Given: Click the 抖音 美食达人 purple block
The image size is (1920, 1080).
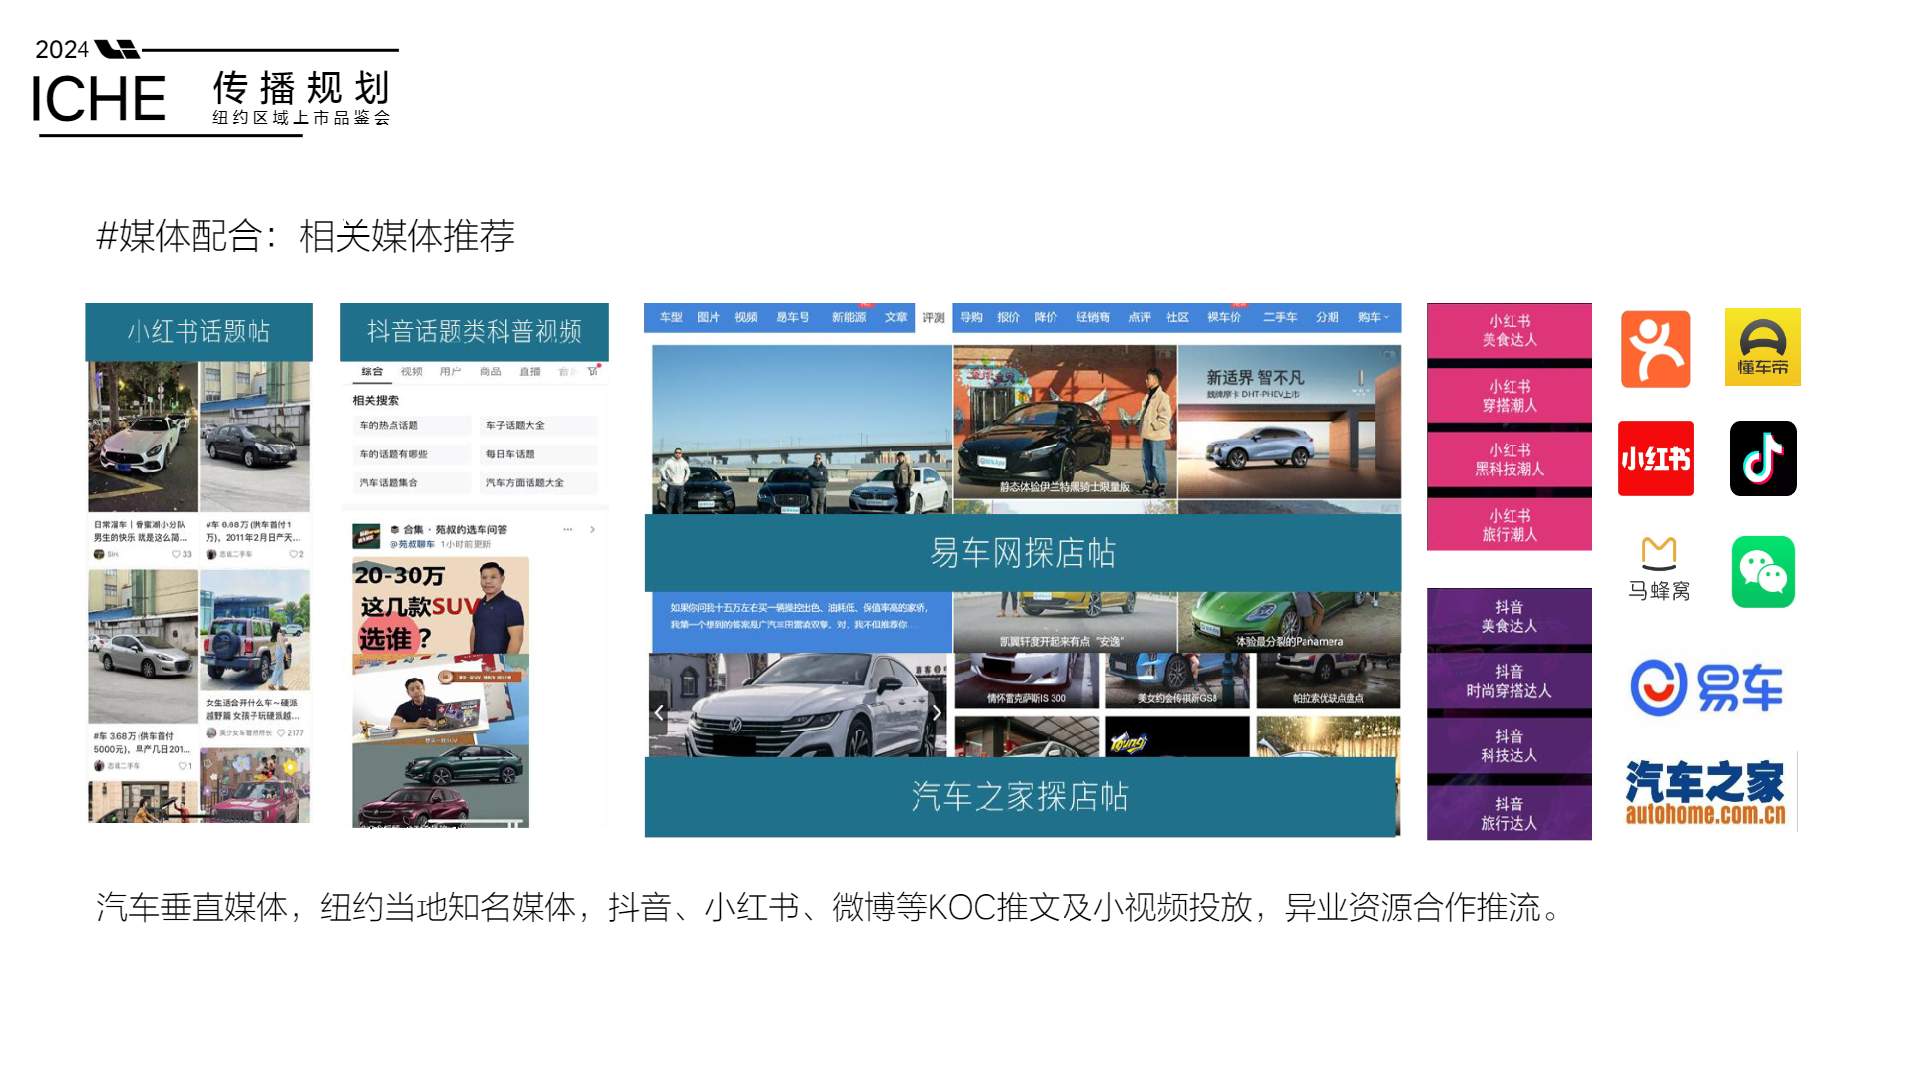Looking at the screenshot, I should coord(1509,617).
